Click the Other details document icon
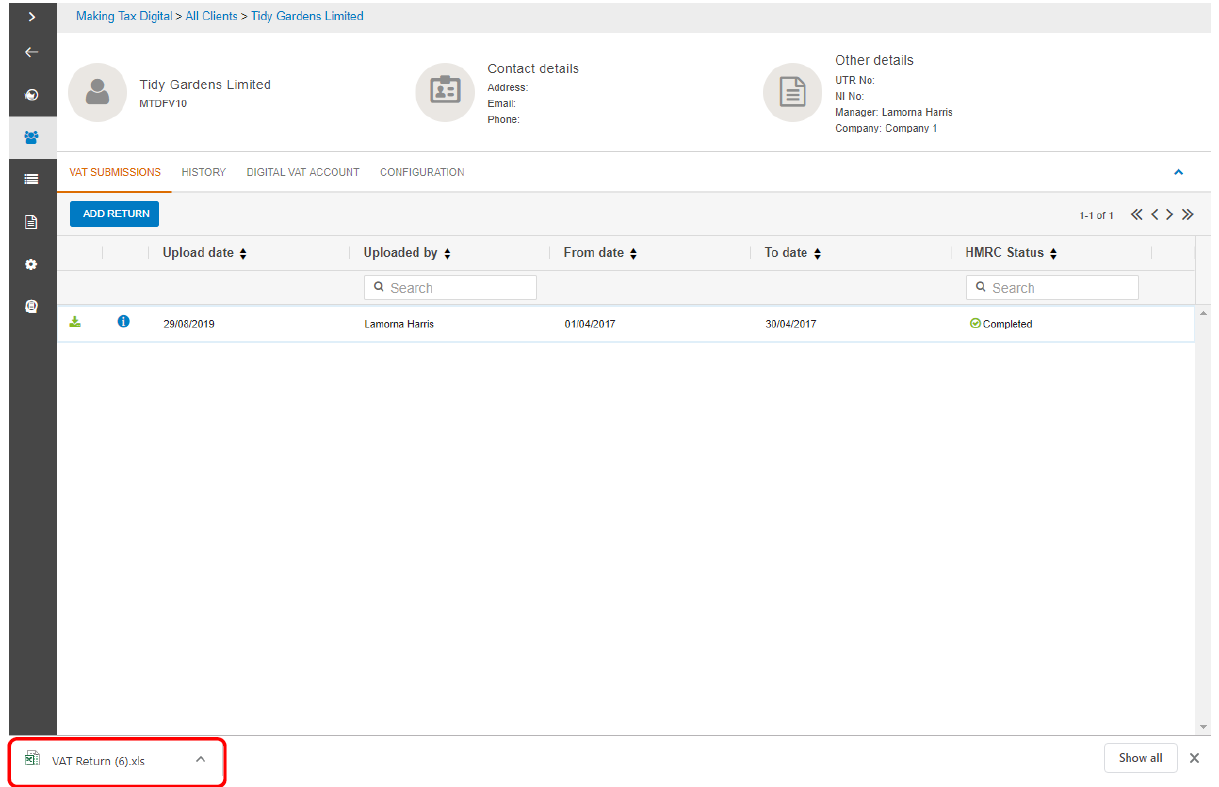 point(792,93)
